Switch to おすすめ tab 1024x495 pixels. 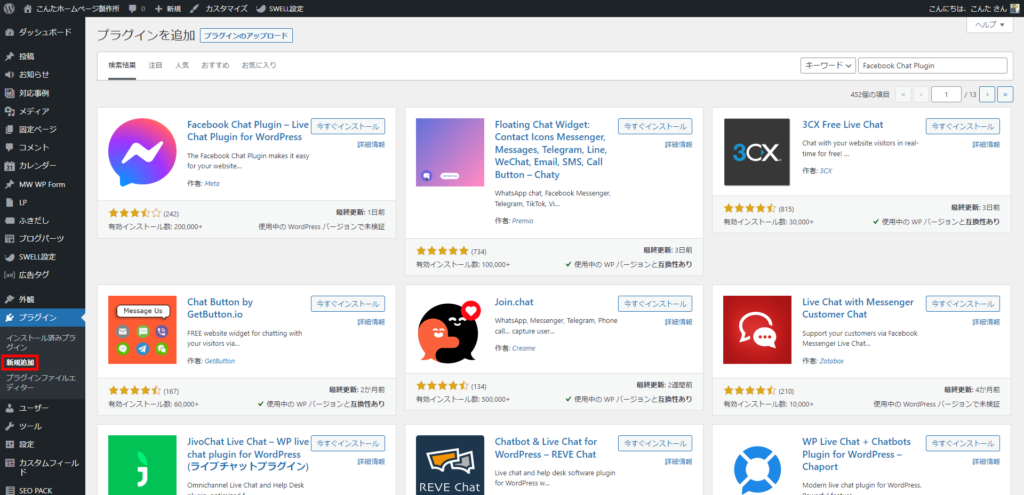216,65
